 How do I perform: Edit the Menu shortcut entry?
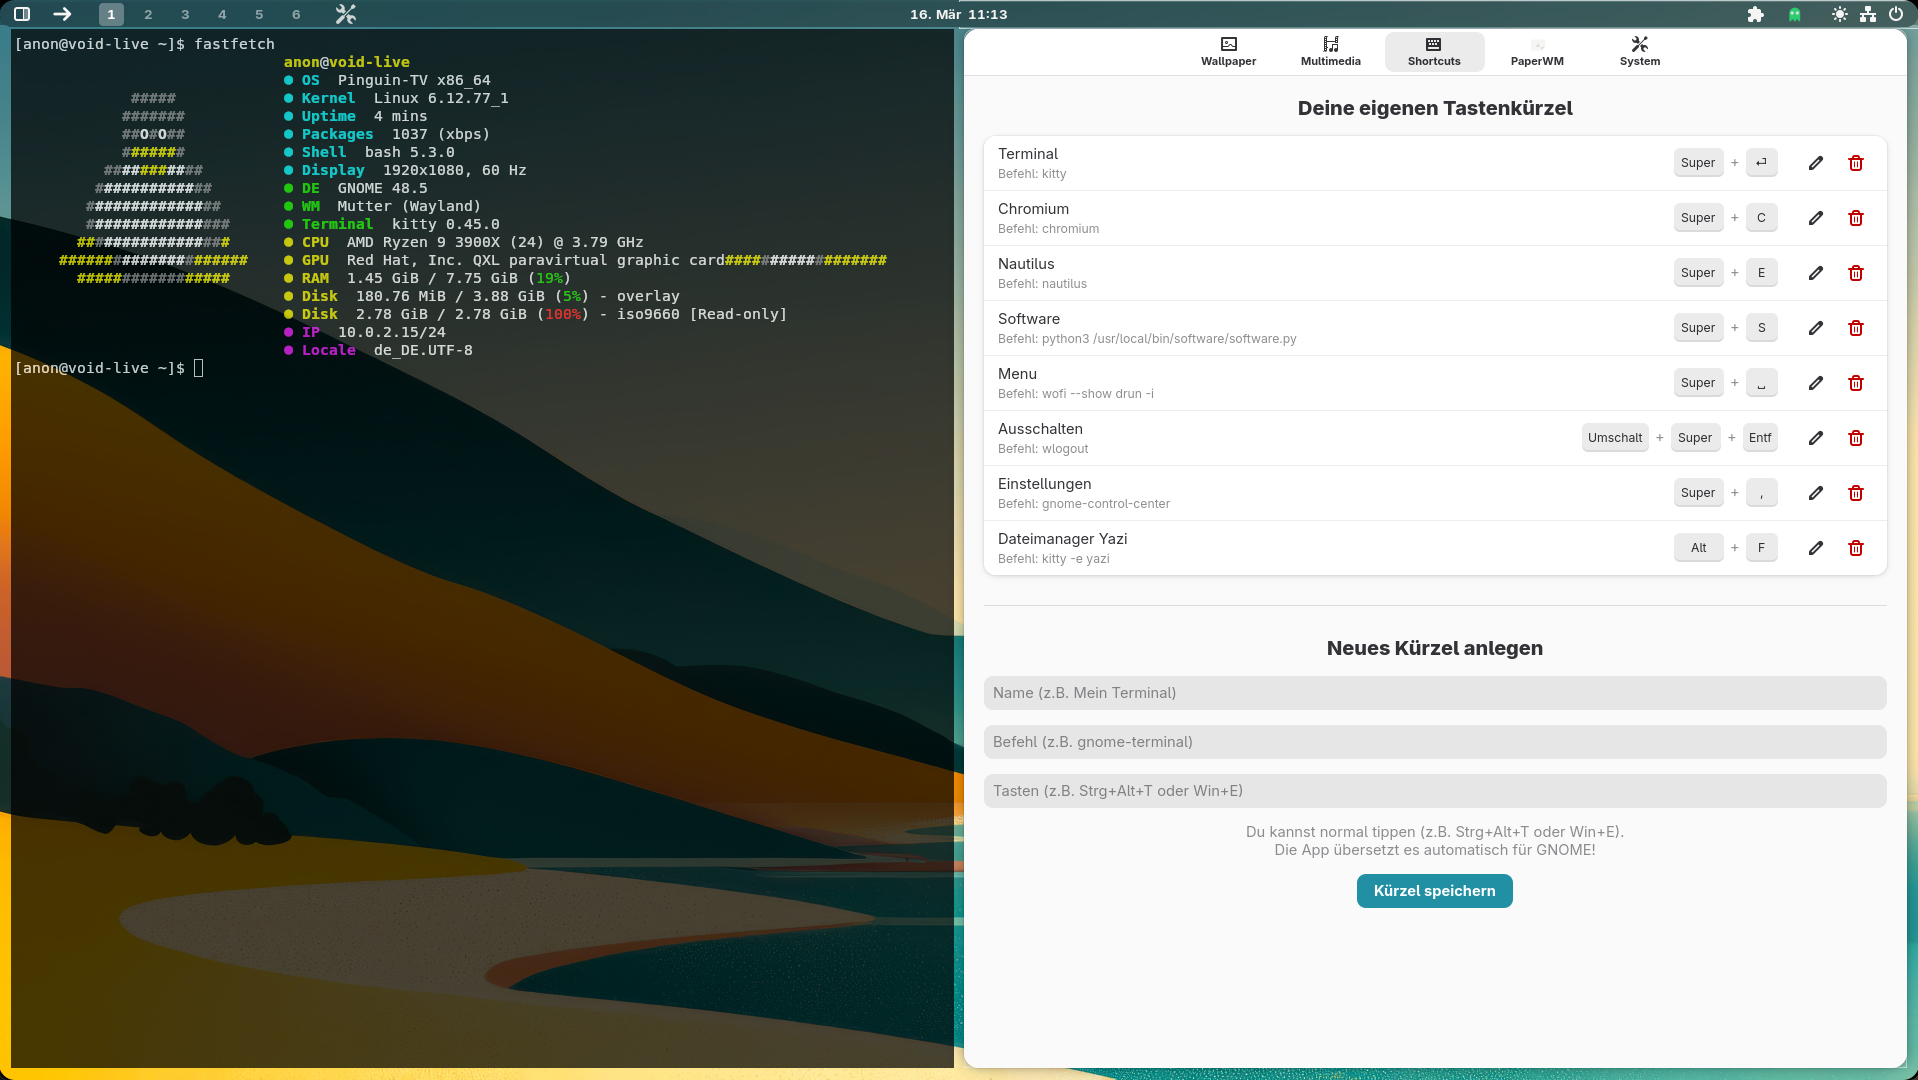point(1816,383)
